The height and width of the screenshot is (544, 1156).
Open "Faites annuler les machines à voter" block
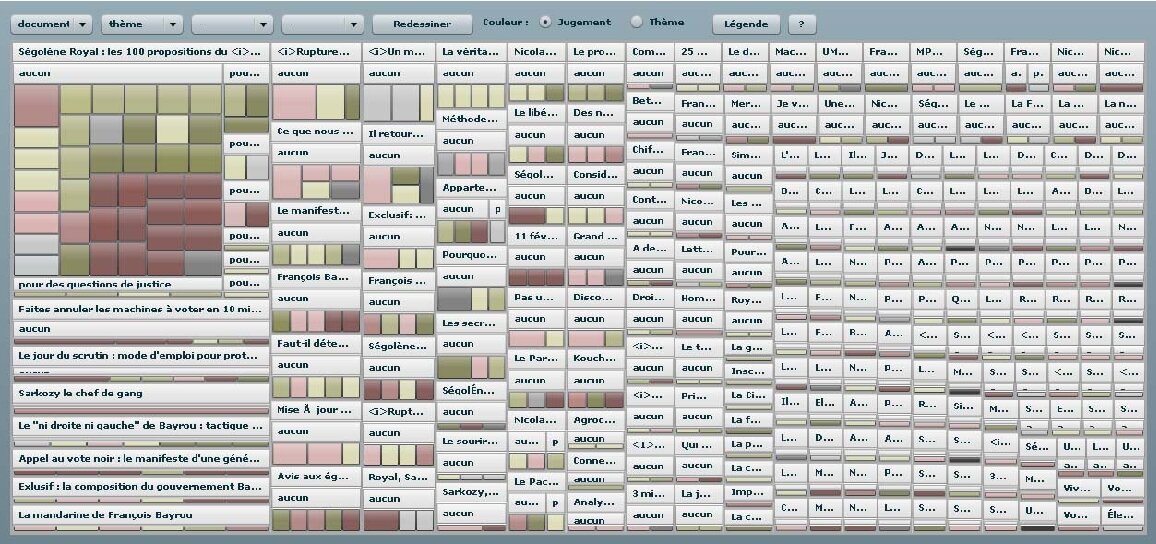point(141,310)
